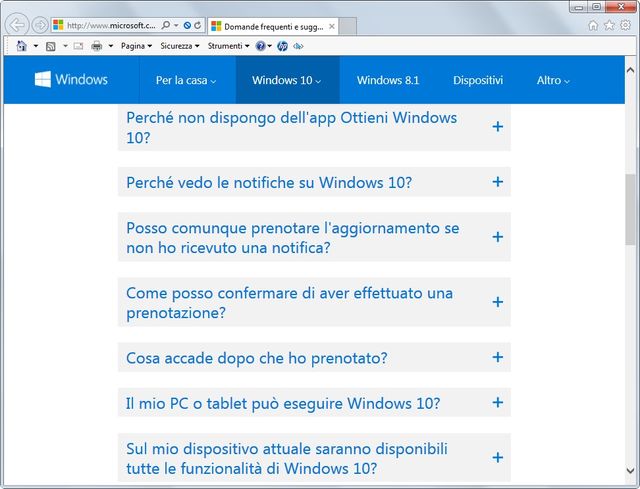Screen dimensions: 640x489
Task: Open a new blank tab
Action: click(x=348, y=27)
